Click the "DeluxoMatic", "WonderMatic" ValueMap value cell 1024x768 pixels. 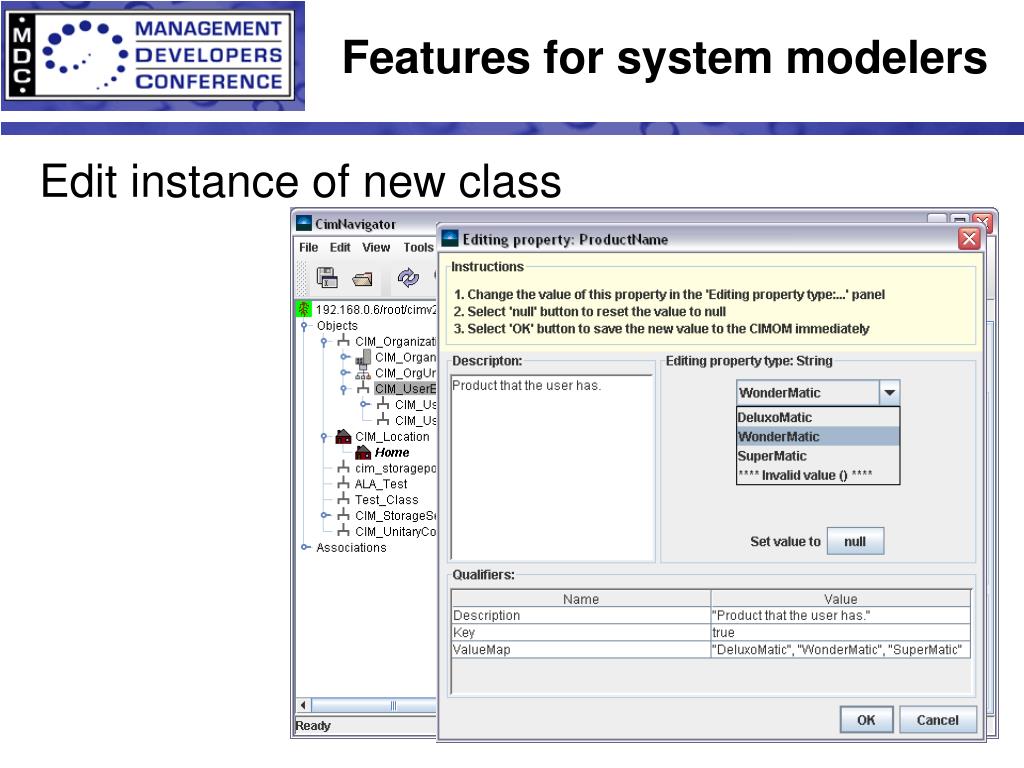pyautogui.click(x=840, y=649)
